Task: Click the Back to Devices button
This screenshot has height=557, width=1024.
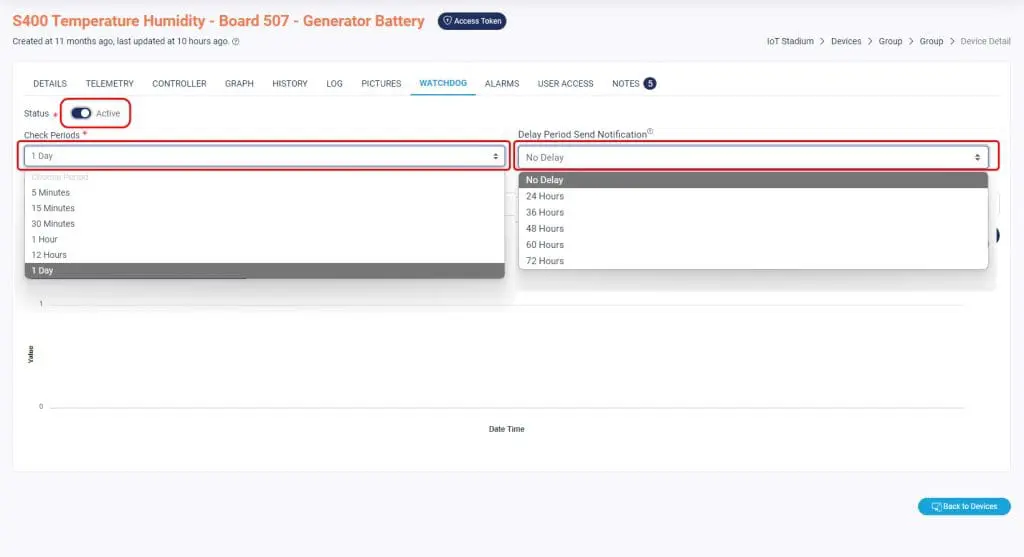Action: (x=964, y=506)
